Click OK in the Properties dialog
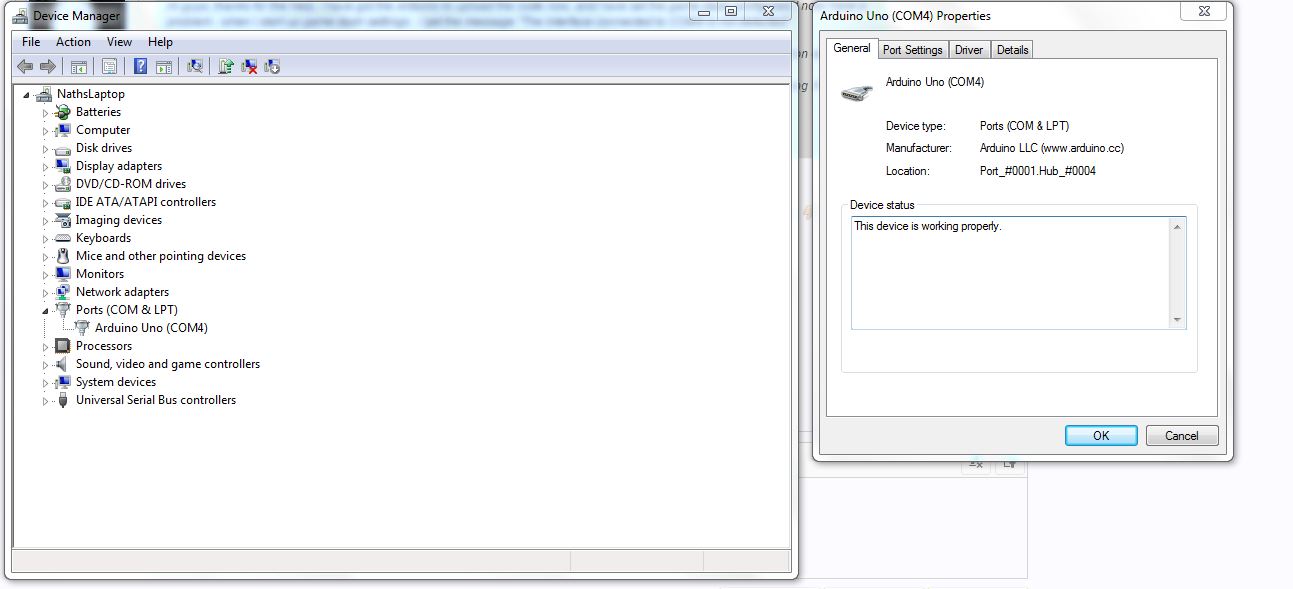Screen dimensions: 1293x589 coord(1101,435)
